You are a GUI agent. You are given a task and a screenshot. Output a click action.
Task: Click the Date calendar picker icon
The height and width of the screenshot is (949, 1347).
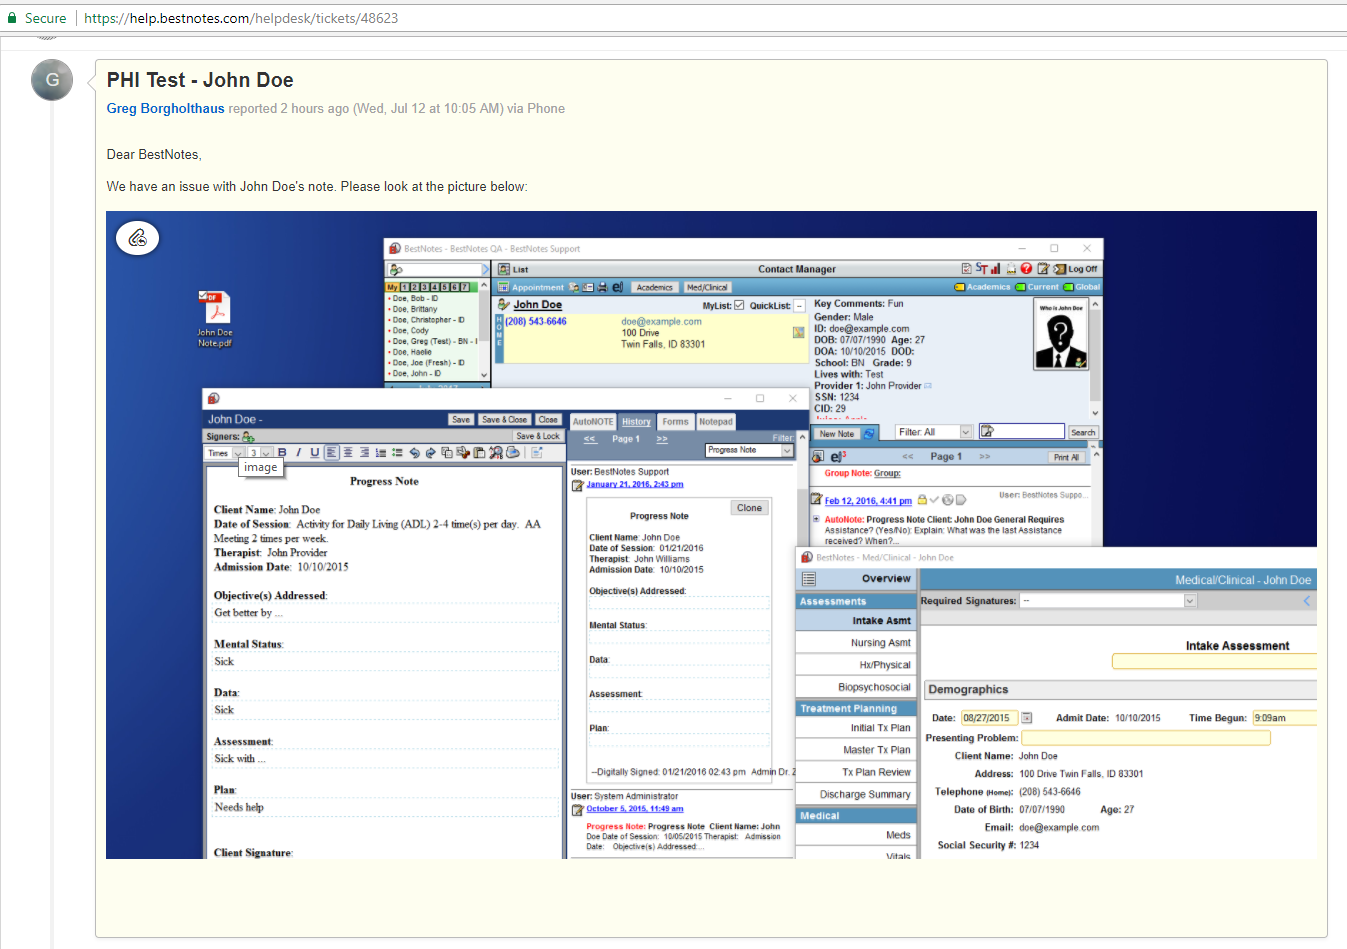1026,718
